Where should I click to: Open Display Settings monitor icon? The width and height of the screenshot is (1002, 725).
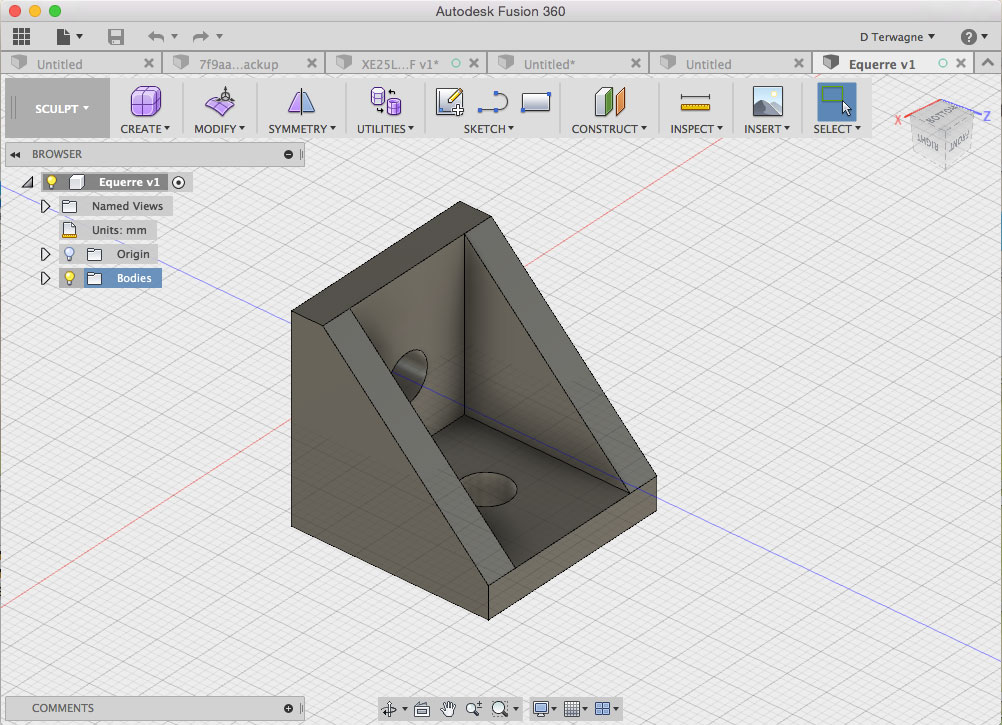tap(541, 708)
